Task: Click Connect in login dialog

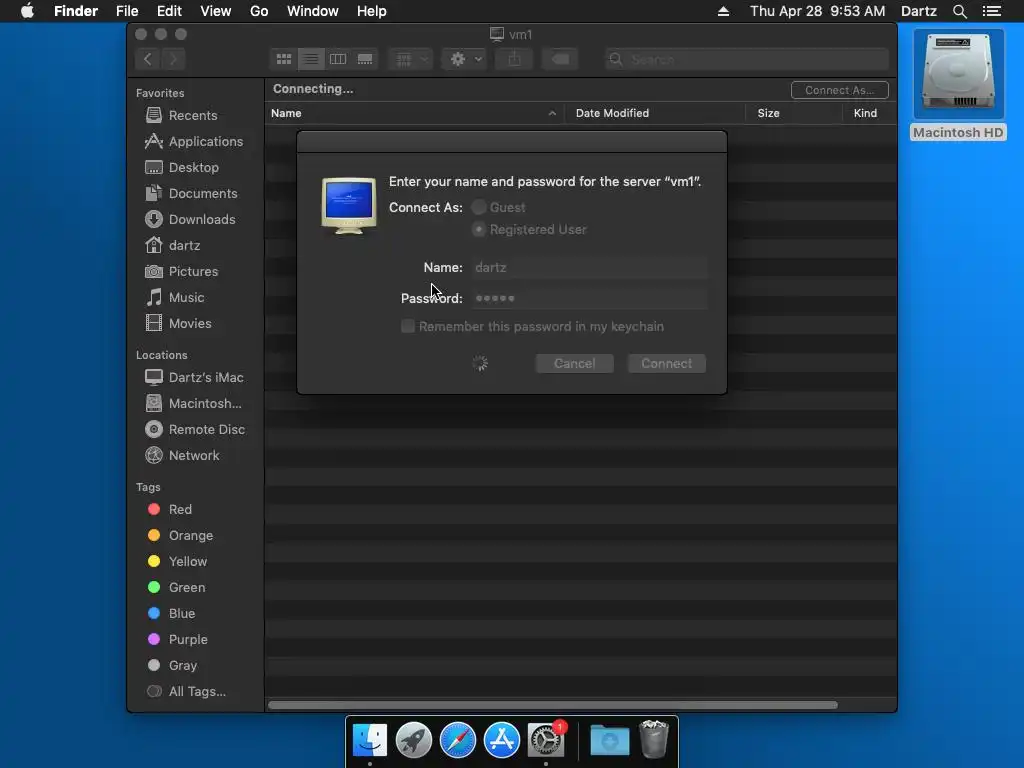Action: click(x=667, y=364)
